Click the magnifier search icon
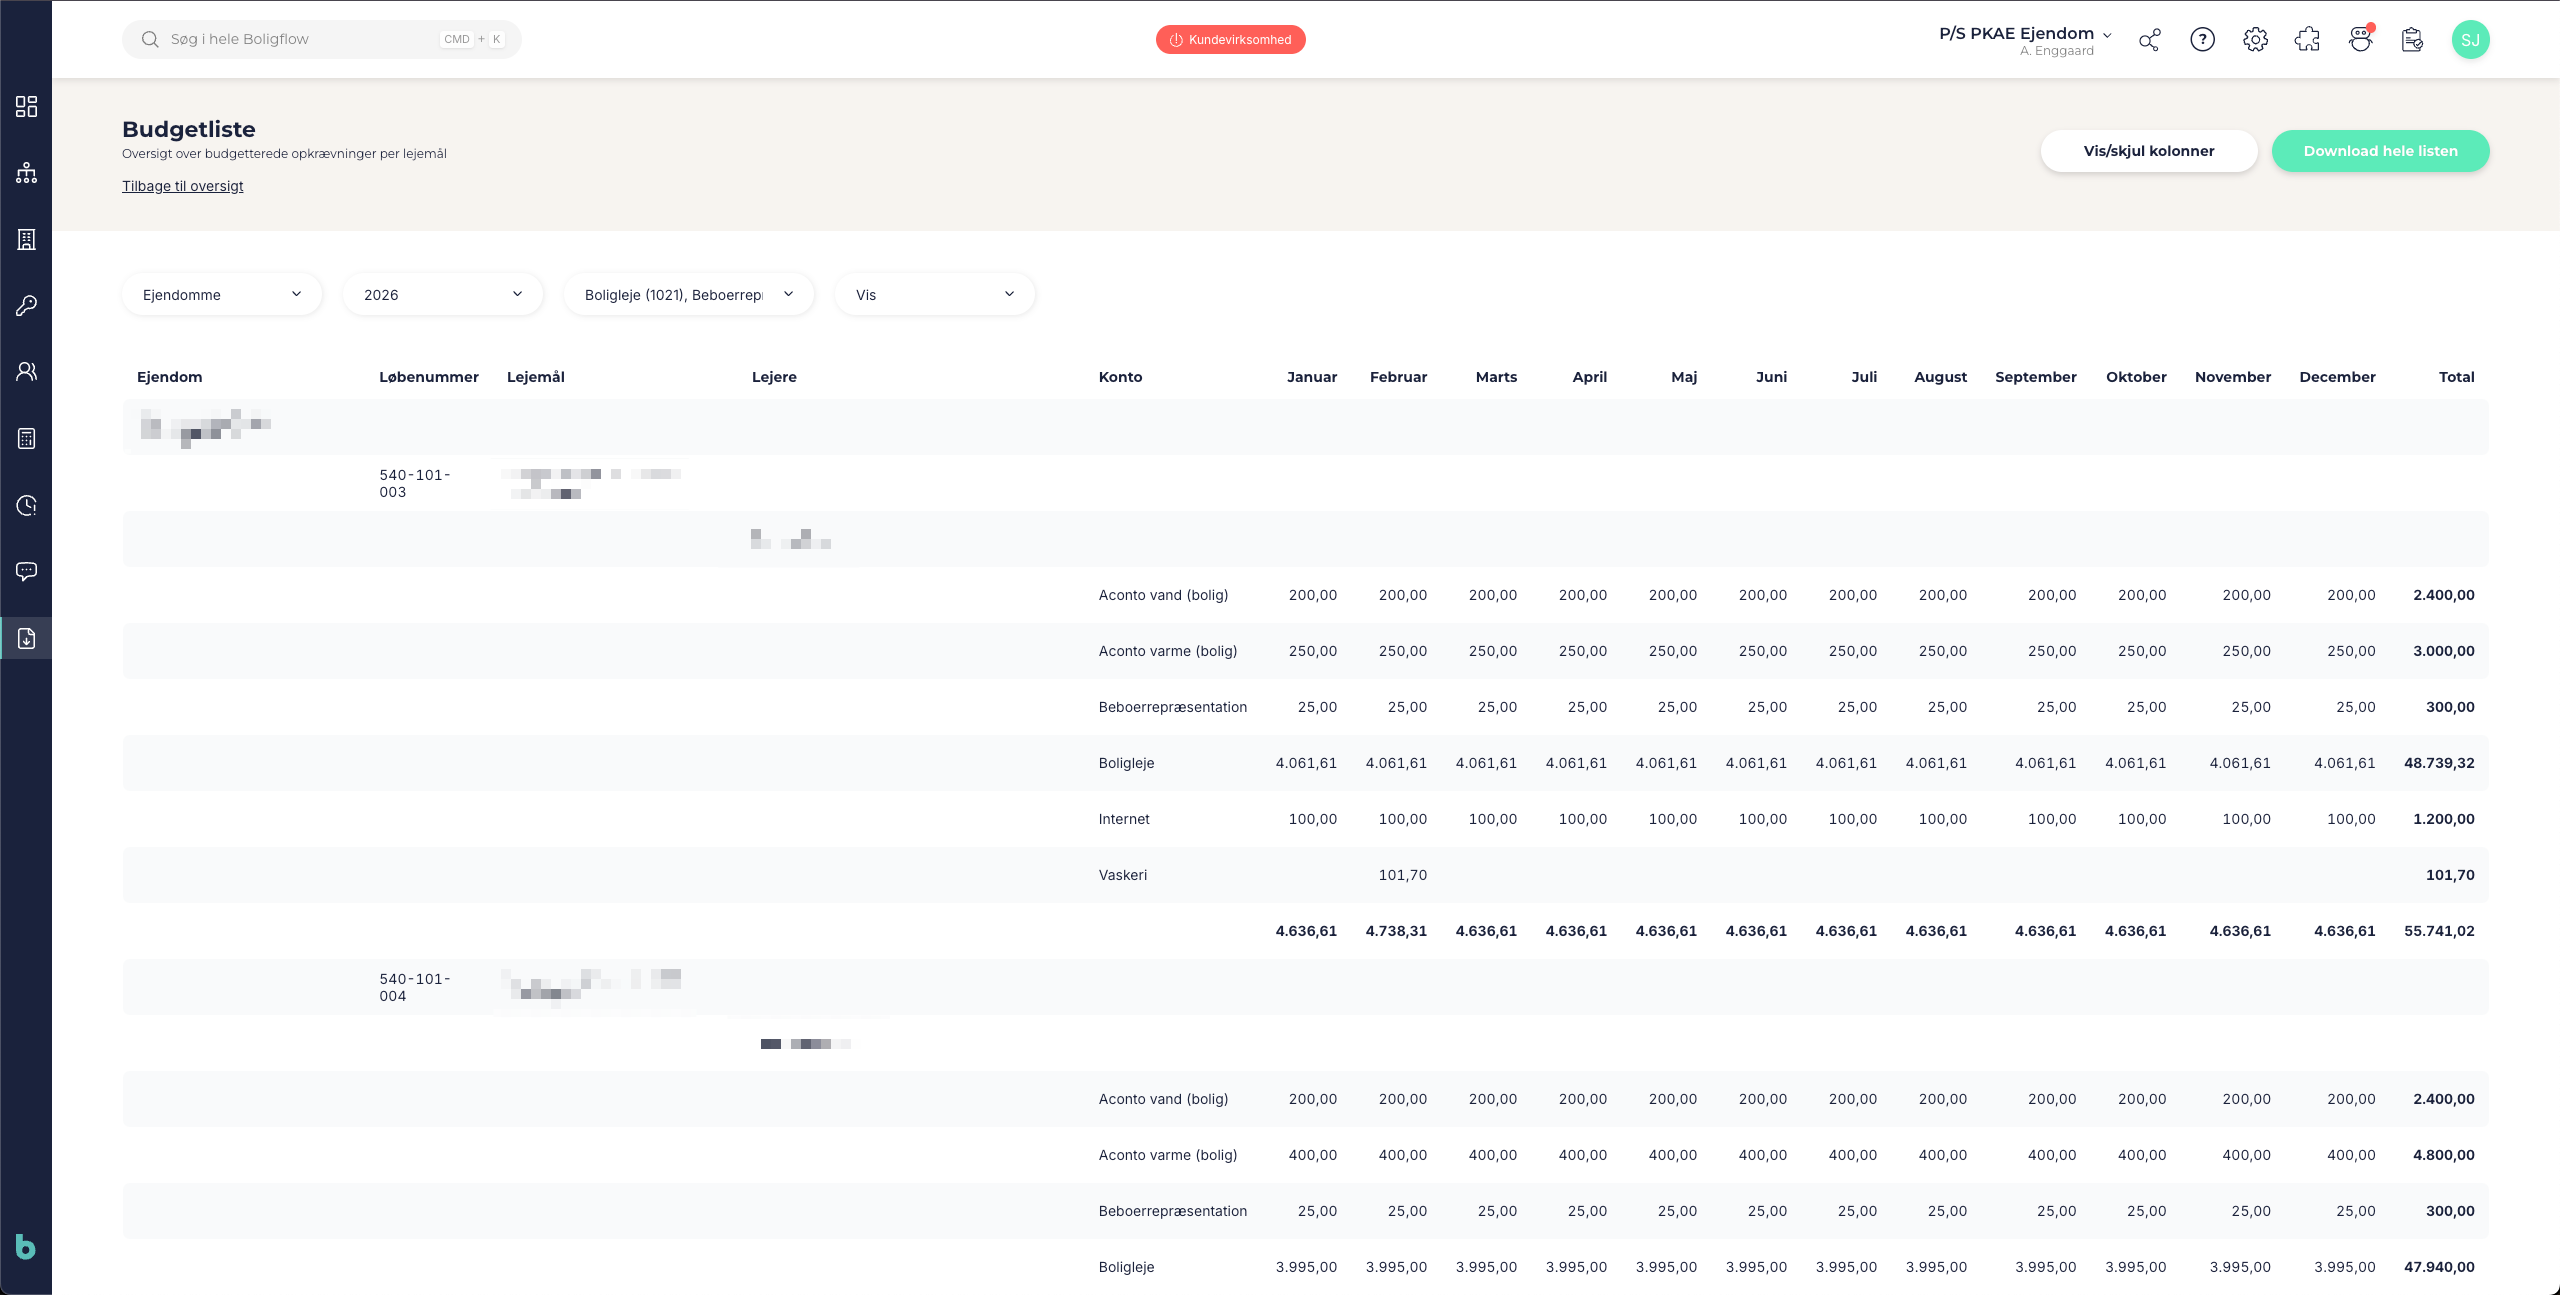Screen dimensions: 2560x1295 tap(150, 40)
